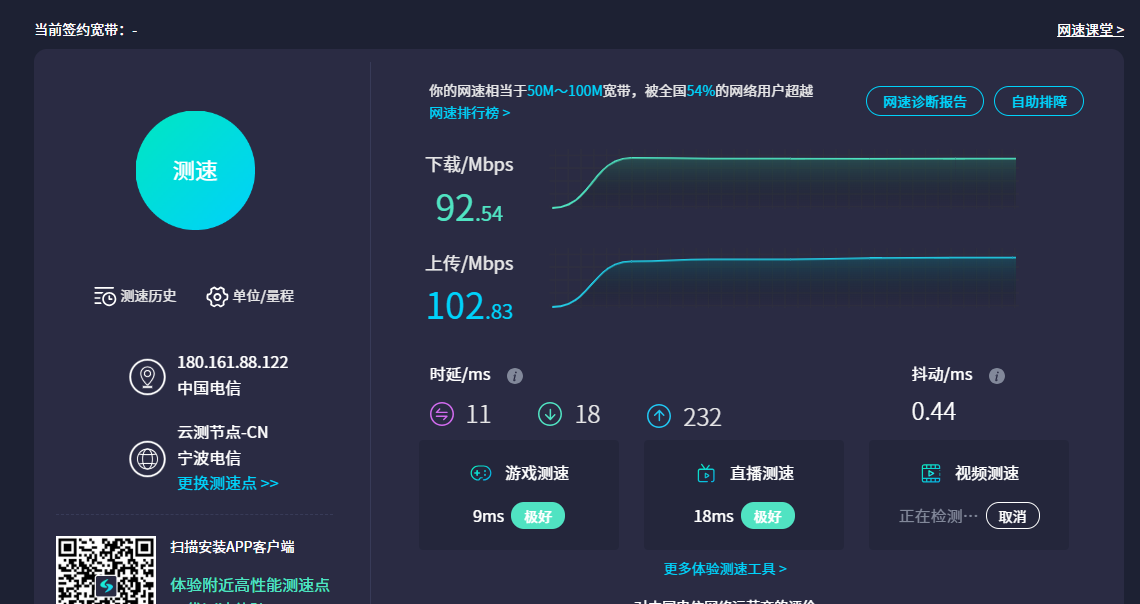Click the upload speed graph
Viewport: 1140px width, 604px height.
coord(783,280)
